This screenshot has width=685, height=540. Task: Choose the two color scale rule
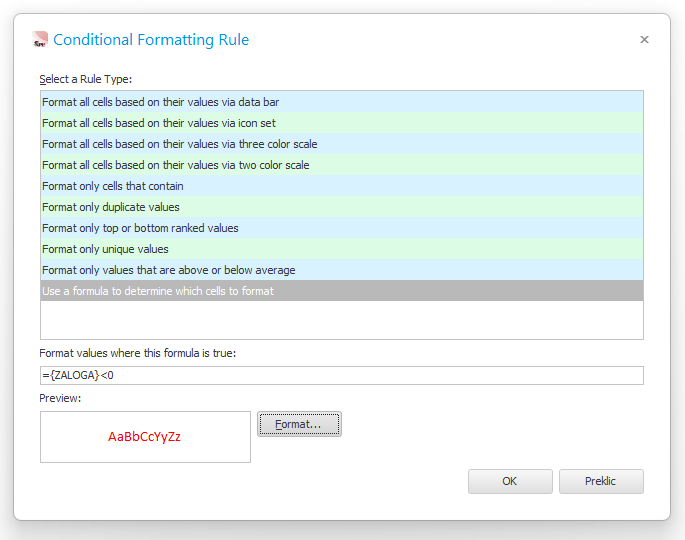coord(175,165)
